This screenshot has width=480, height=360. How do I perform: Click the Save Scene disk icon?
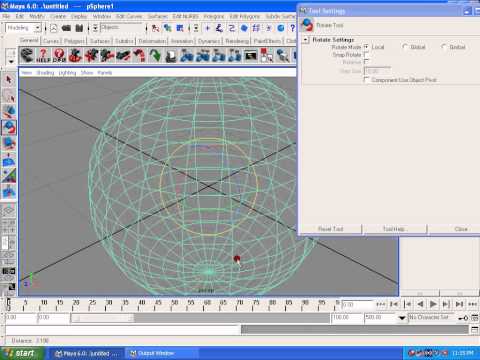click(79, 28)
